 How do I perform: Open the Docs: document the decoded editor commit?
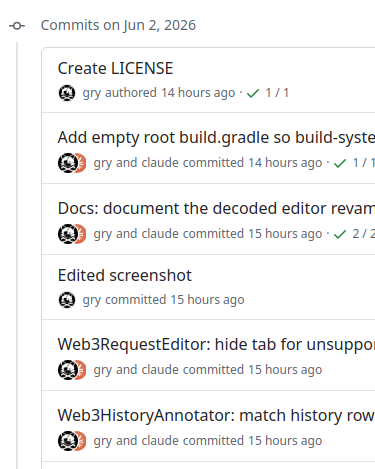216,209
